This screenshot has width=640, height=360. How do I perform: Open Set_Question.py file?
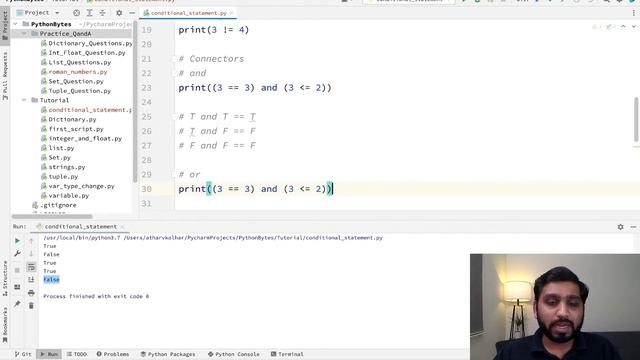pyautogui.click(x=72, y=81)
